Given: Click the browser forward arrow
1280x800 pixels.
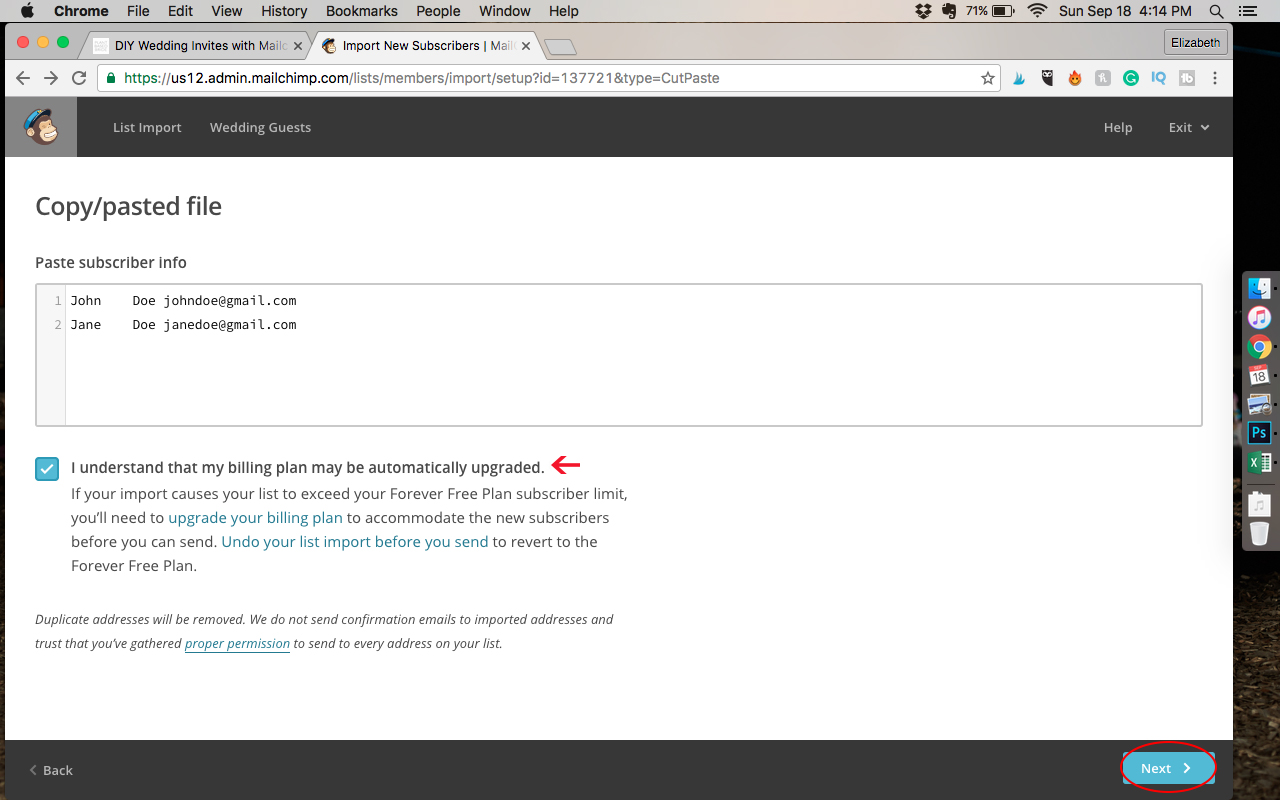Looking at the screenshot, I should 51,78.
